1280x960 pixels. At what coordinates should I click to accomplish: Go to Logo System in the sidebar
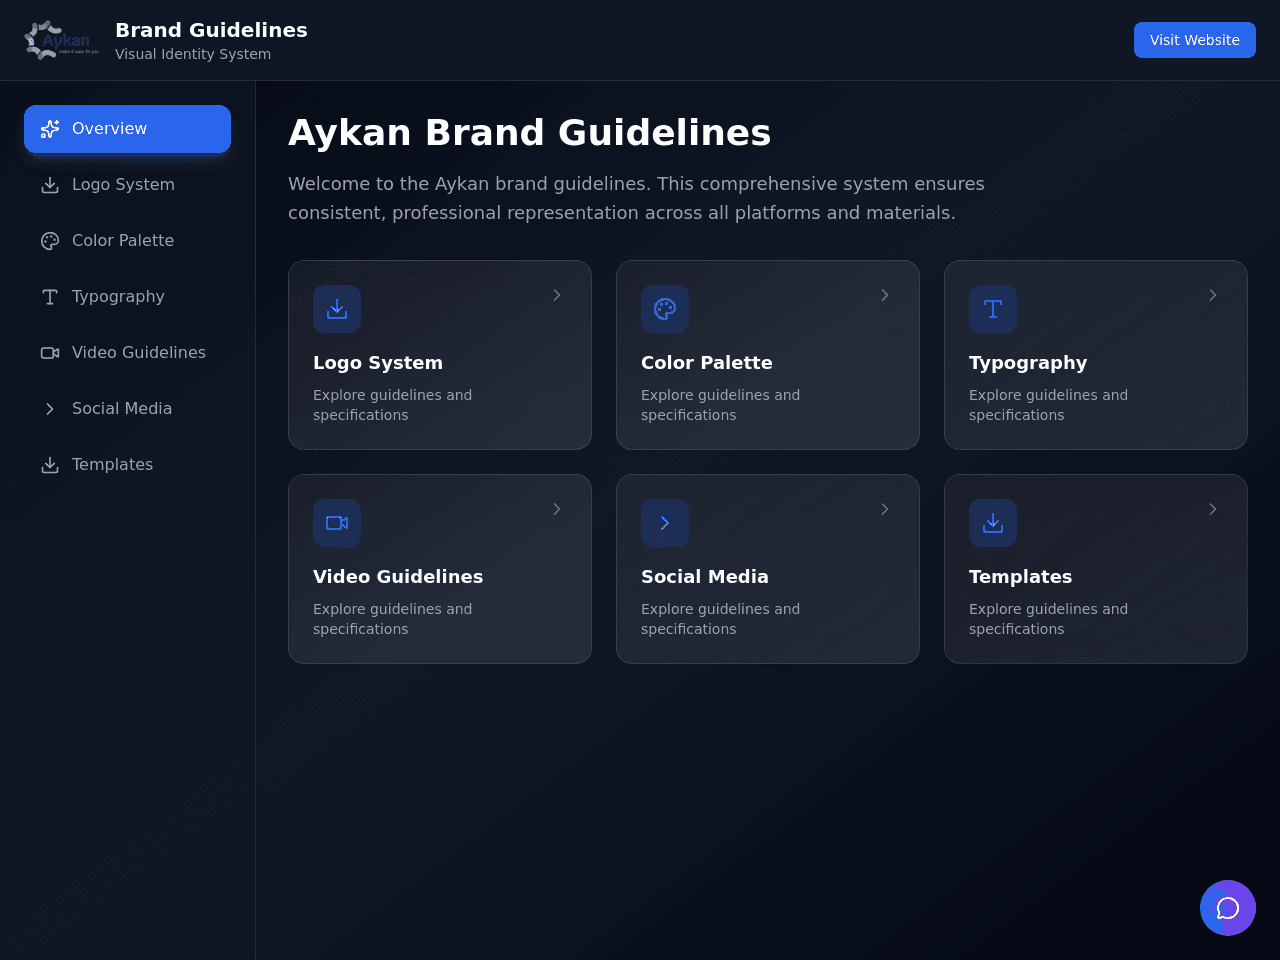(x=127, y=185)
